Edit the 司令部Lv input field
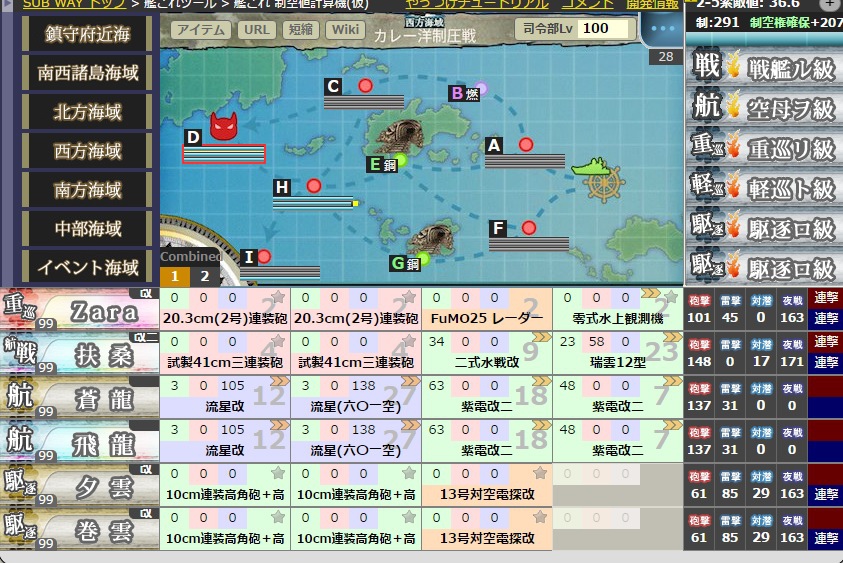Viewport: 843px width, 563px height. coord(604,28)
